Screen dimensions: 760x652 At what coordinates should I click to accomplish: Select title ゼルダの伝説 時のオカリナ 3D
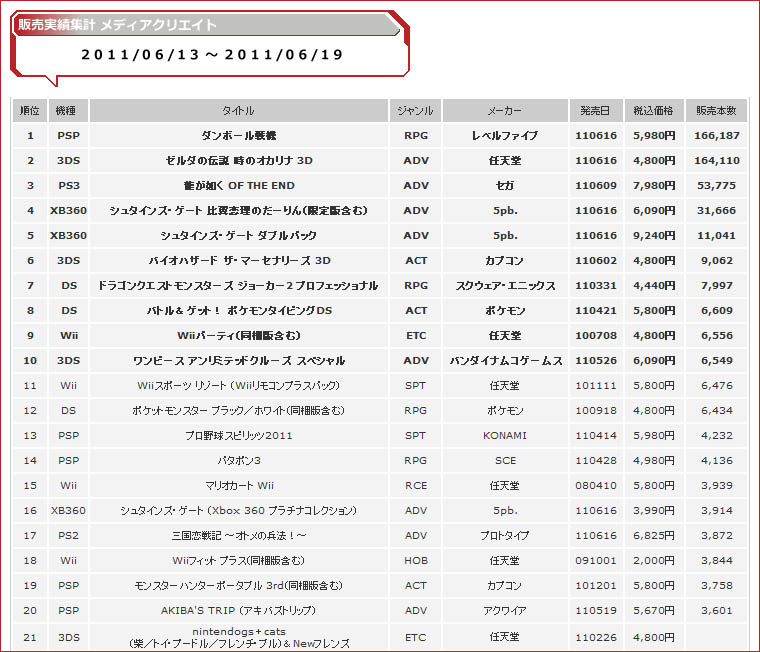tap(238, 160)
